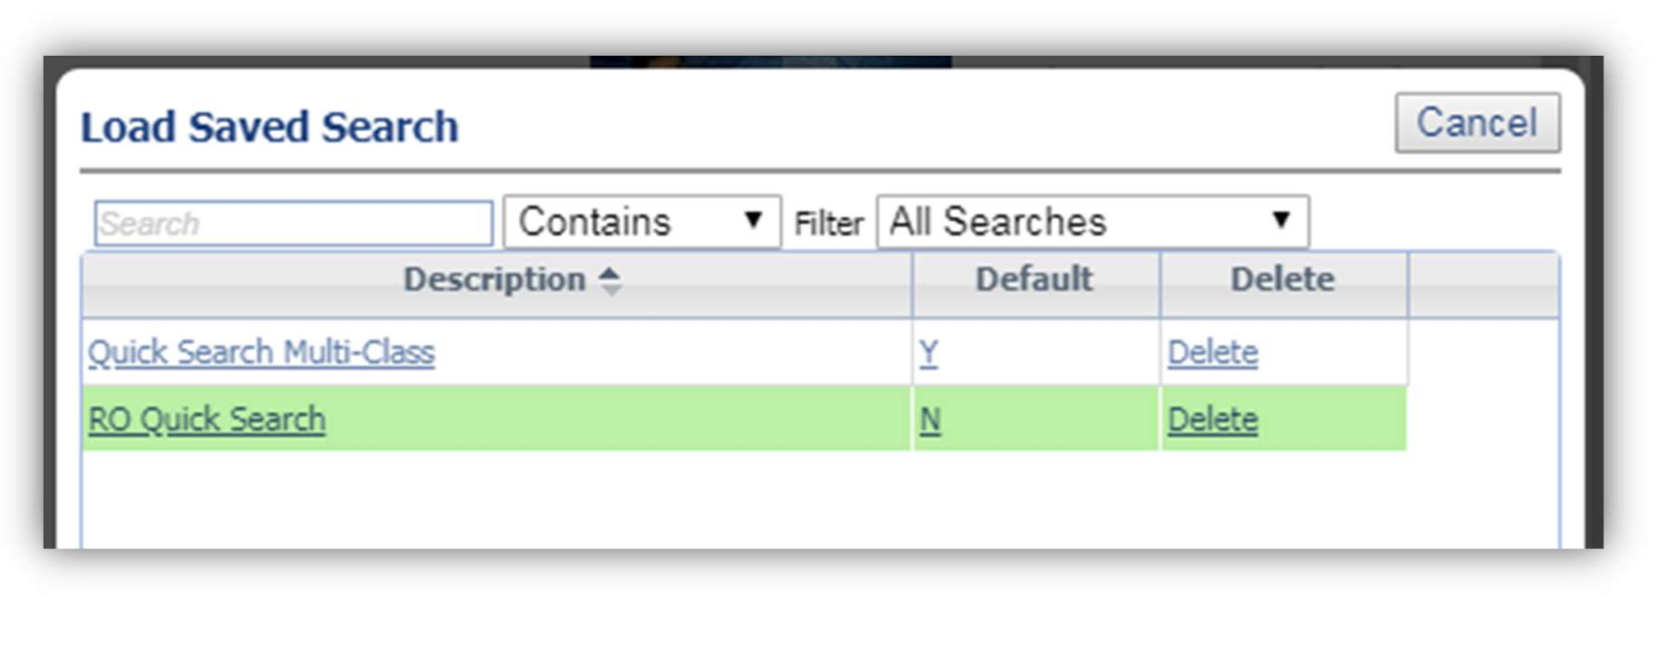The width and height of the screenshot is (1670, 662).
Task: Load the Quick Search Multi-Class saved search
Action: pyautogui.click(x=261, y=352)
